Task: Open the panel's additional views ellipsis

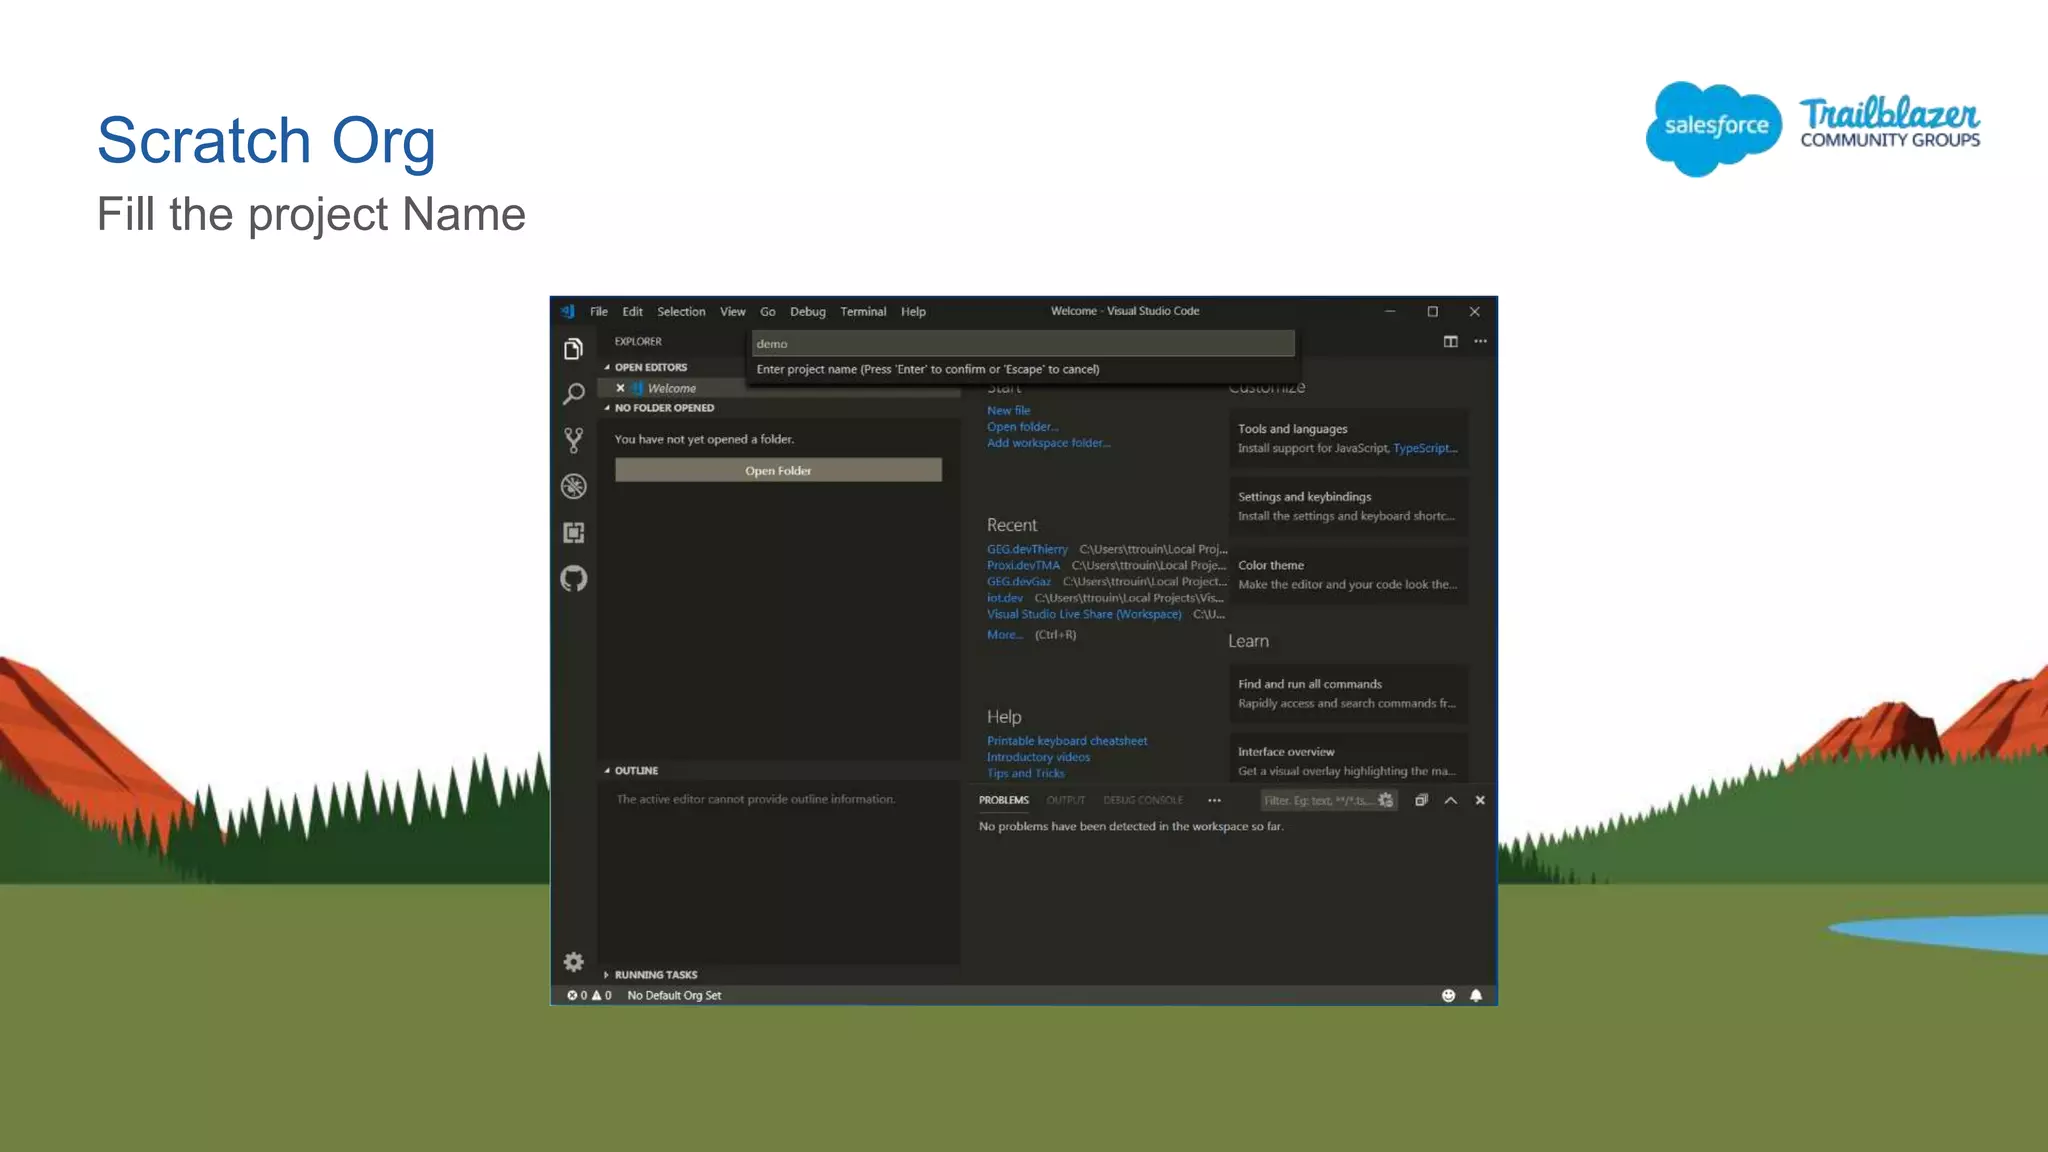Action: (x=1214, y=800)
